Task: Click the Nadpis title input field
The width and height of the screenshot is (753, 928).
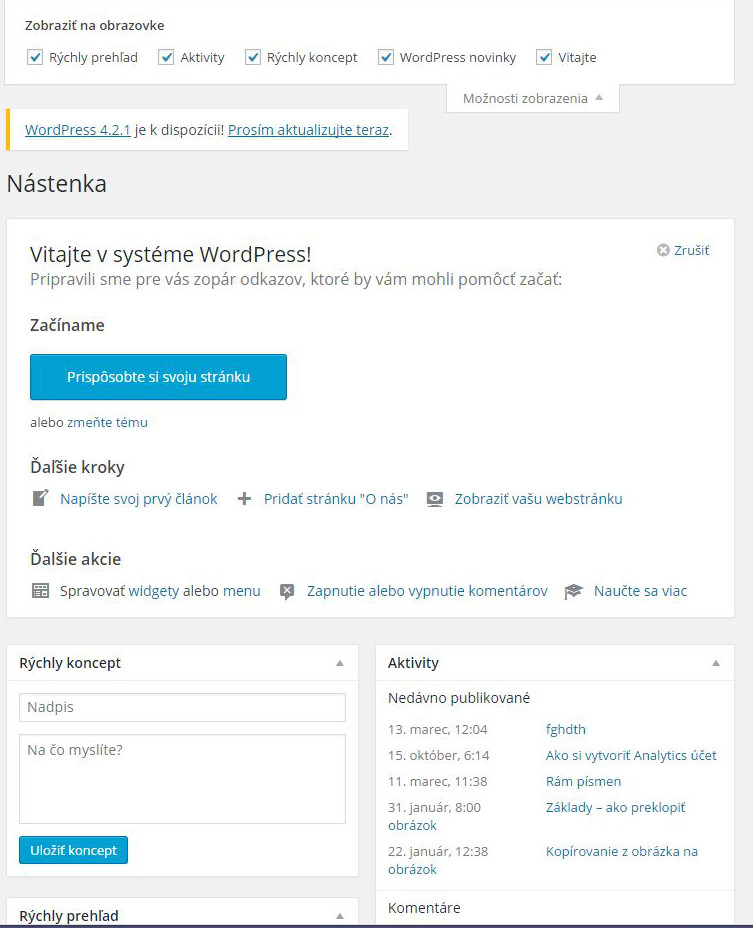Action: [x=182, y=707]
